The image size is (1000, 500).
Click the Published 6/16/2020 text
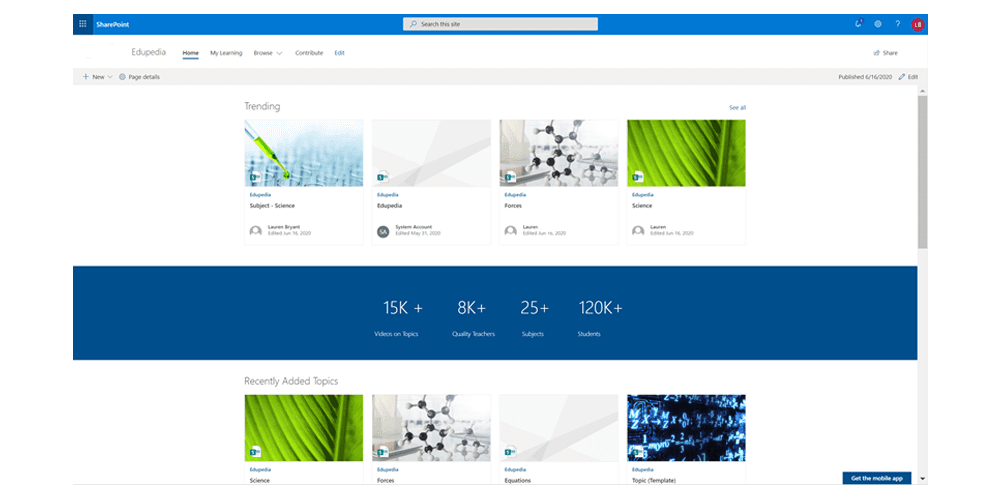865,77
